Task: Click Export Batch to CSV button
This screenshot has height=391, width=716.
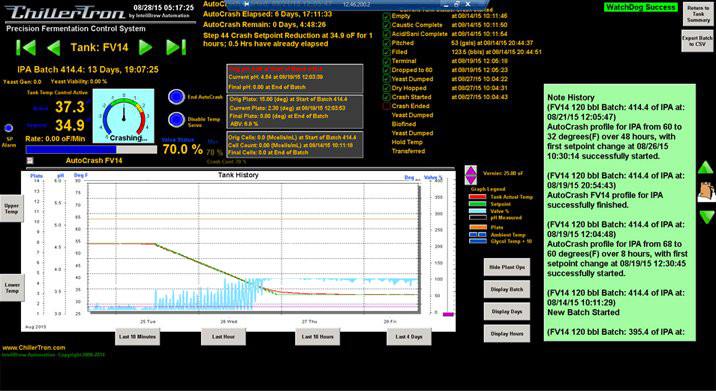Action: click(697, 41)
